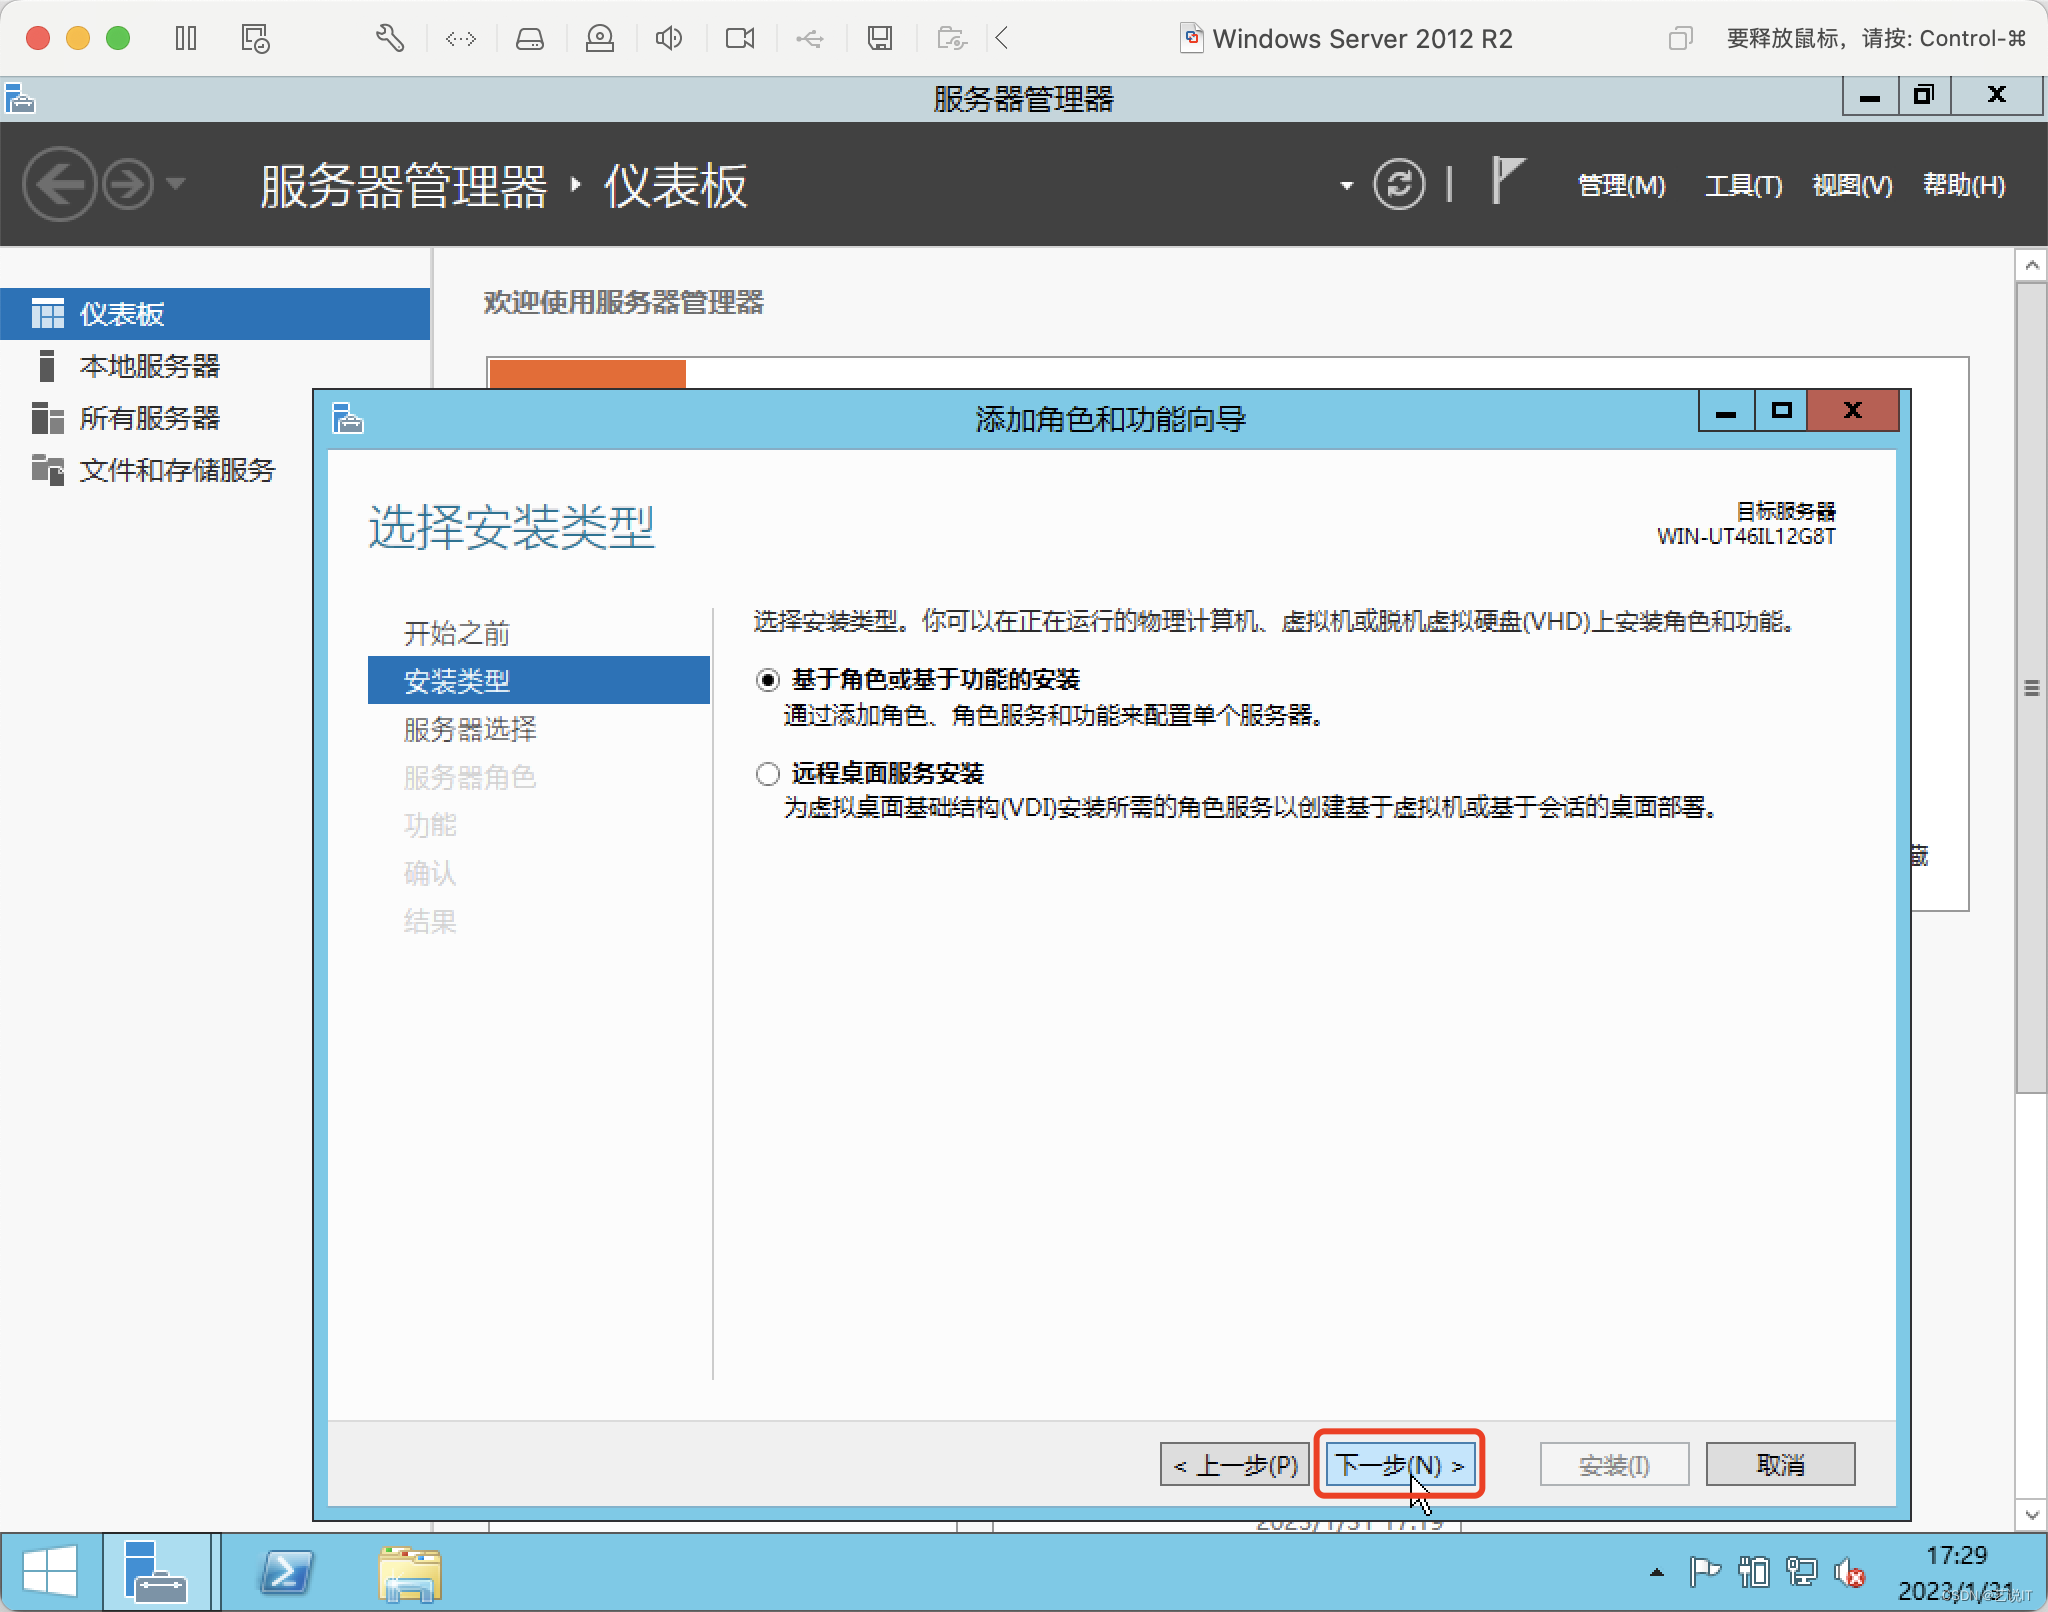The width and height of the screenshot is (2048, 1612).
Task: Click the network adapter arrows icon
Action: click(x=461, y=39)
